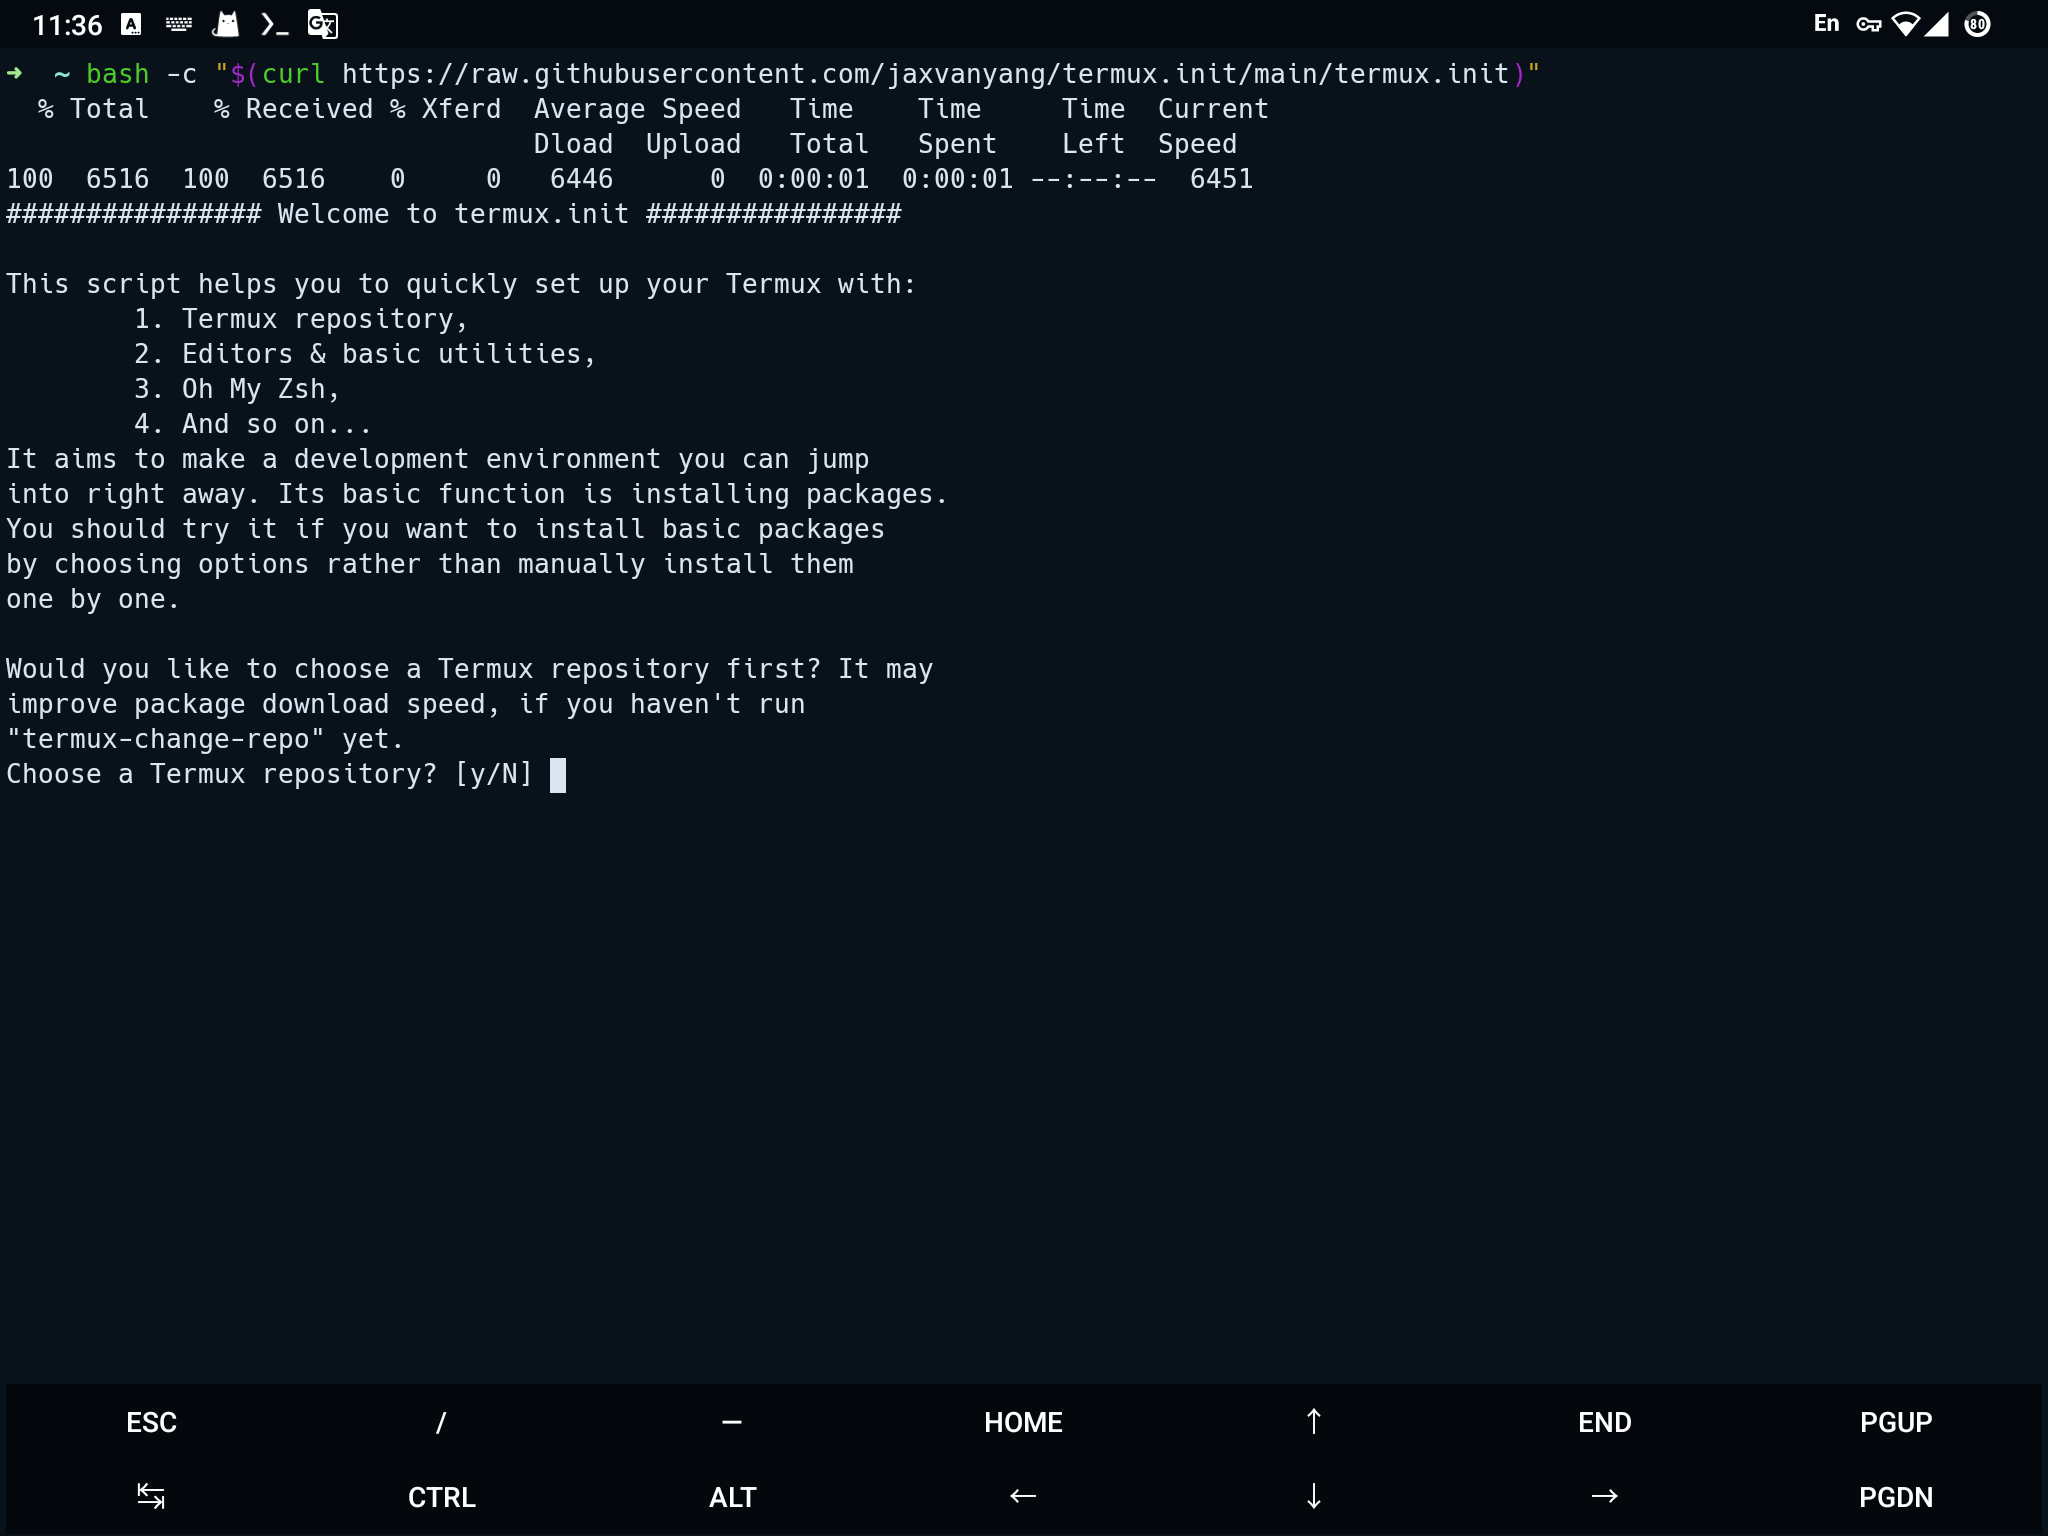Tap the En language indicator in status bar
Screen dimensions: 2048x1536
pyautogui.click(x=1826, y=24)
